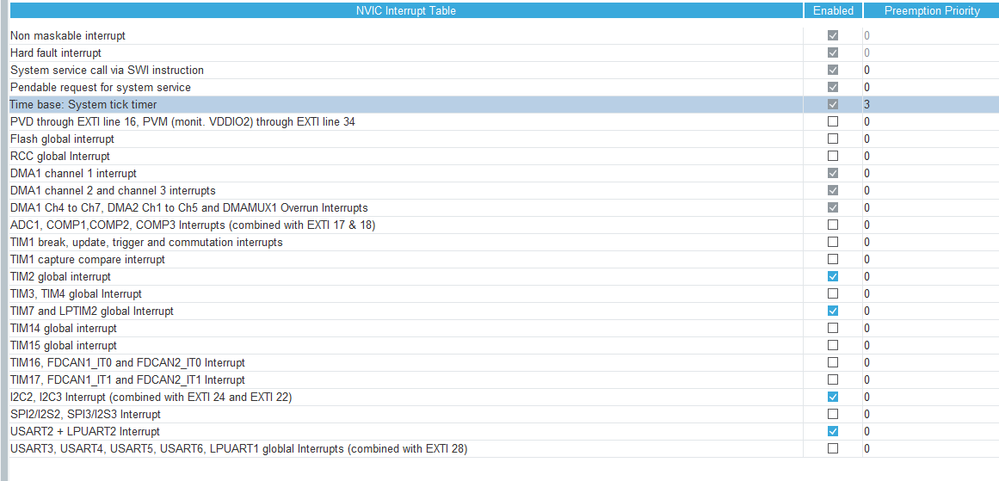Select 'TIM2 global interrupt' row text
Image resolution: width=999 pixels, height=481 pixels.
pos(61,276)
